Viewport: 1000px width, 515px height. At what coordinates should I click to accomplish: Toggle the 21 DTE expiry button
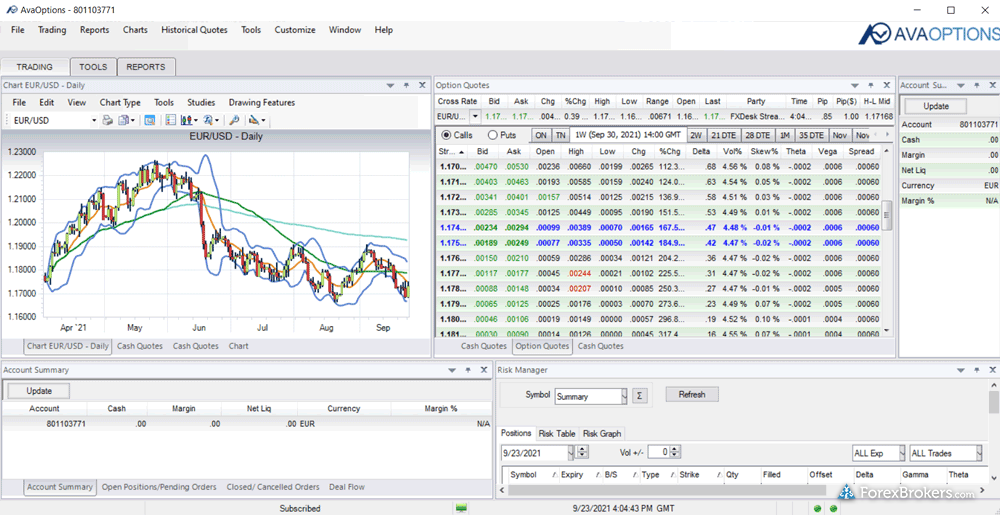[x=724, y=135]
